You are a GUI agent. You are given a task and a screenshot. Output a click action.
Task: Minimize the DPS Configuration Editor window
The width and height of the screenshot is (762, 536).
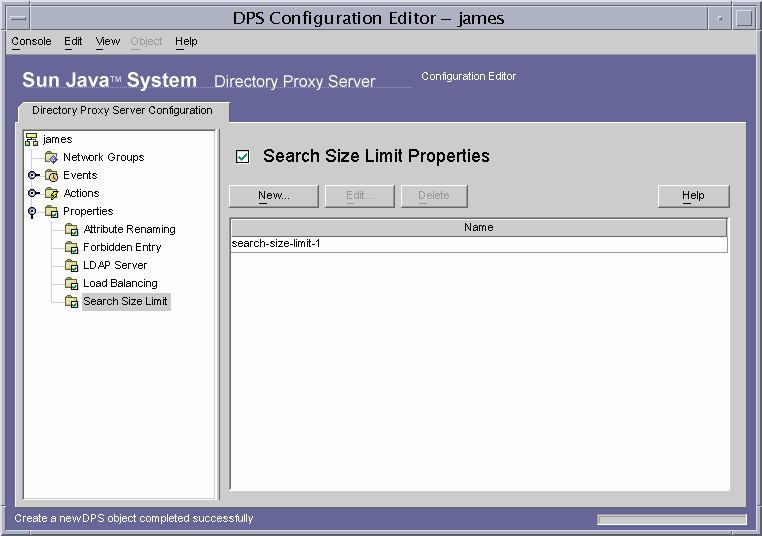point(720,18)
